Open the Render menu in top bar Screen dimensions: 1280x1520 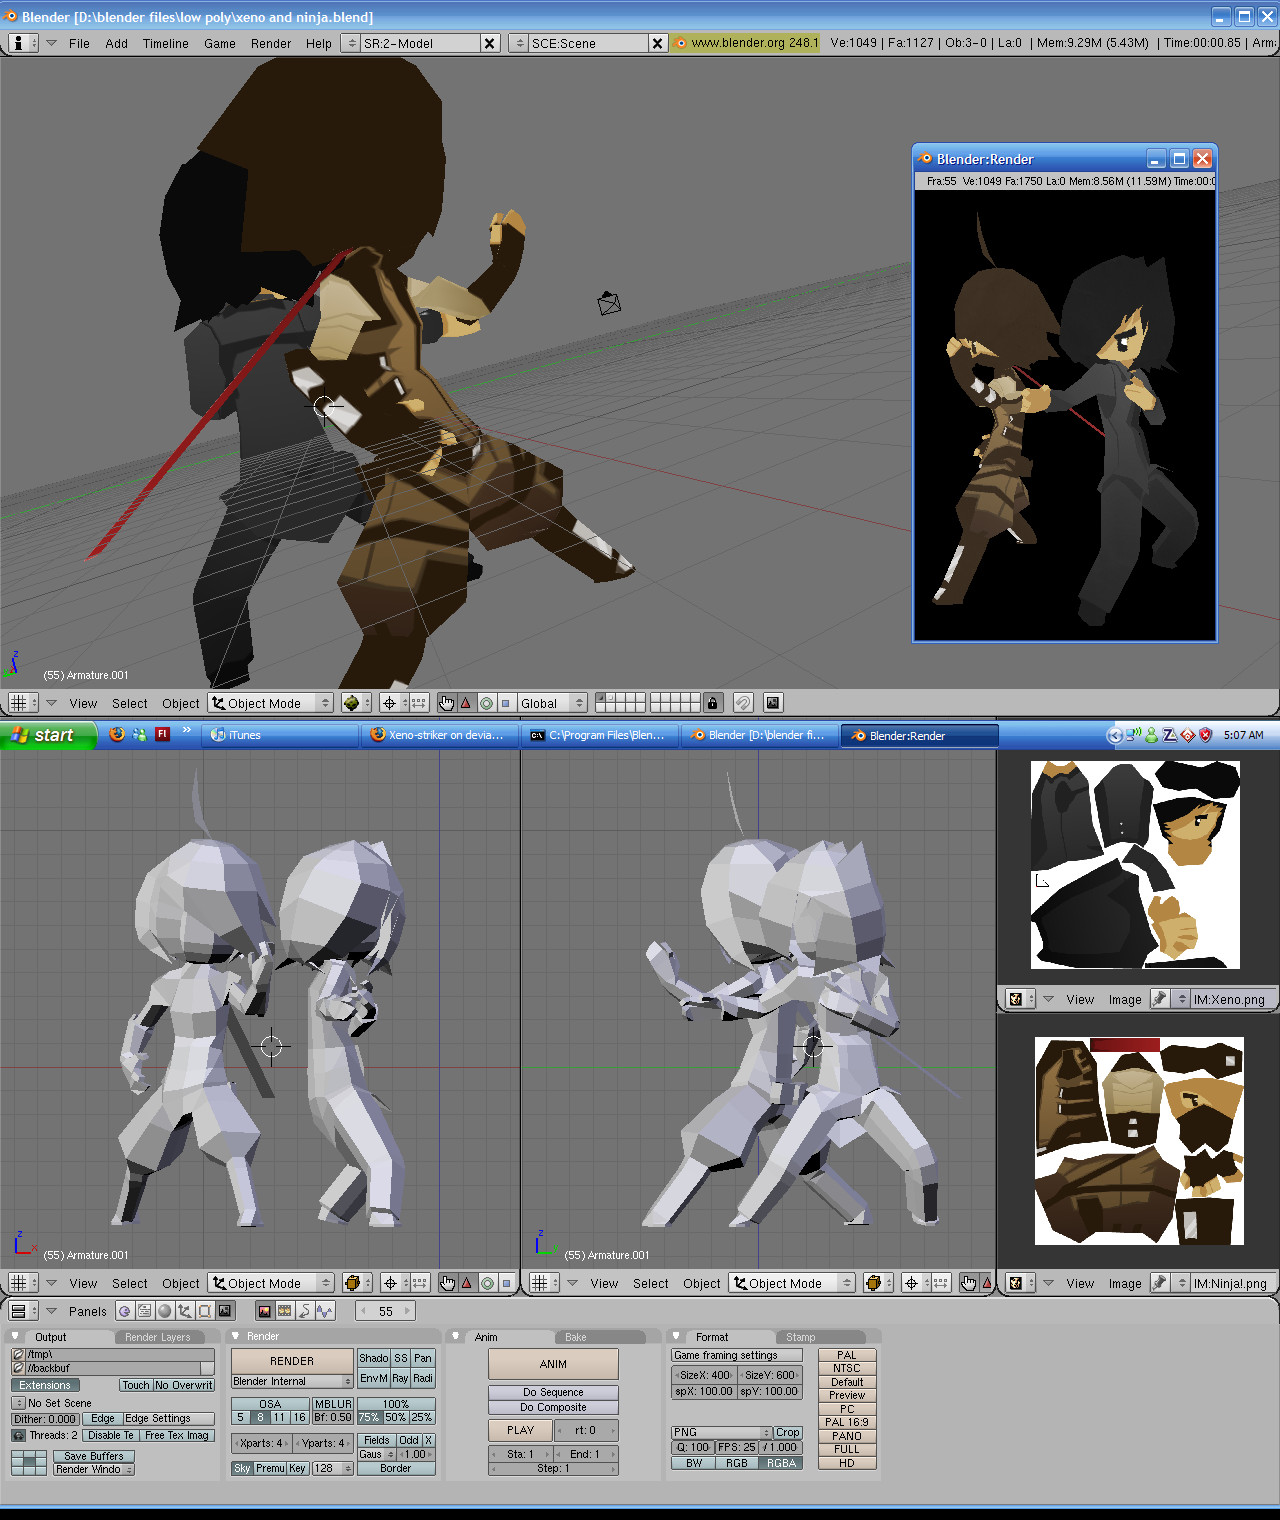pyautogui.click(x=271, y=43)
